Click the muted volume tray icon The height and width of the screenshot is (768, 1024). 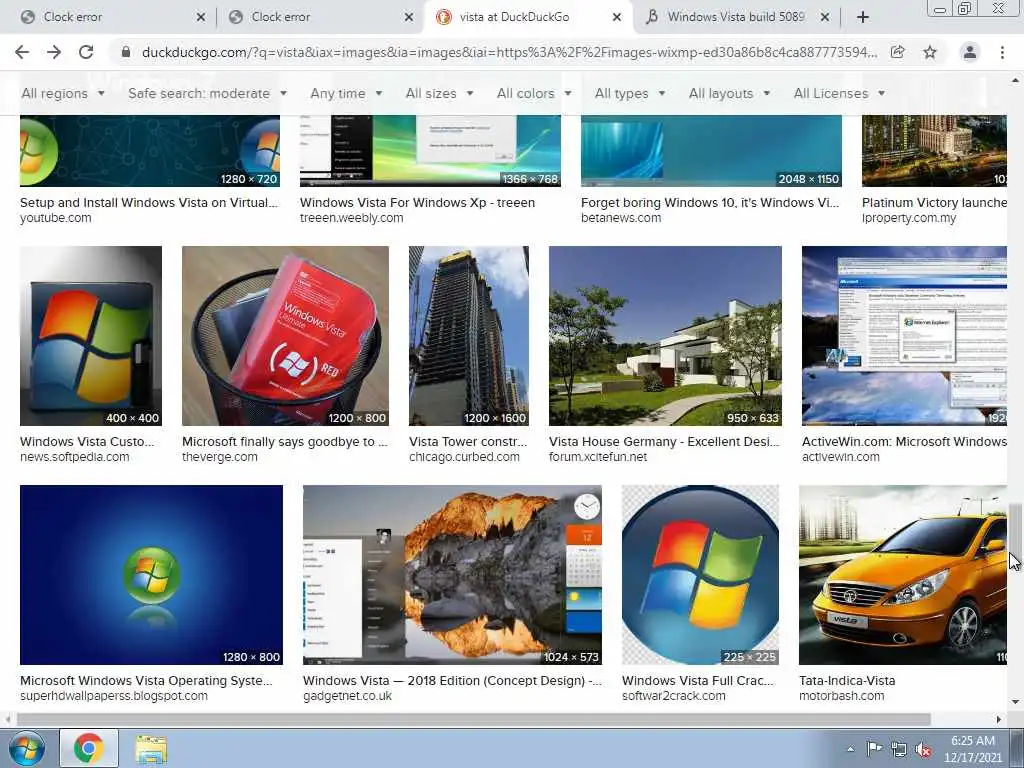(923, 750)
